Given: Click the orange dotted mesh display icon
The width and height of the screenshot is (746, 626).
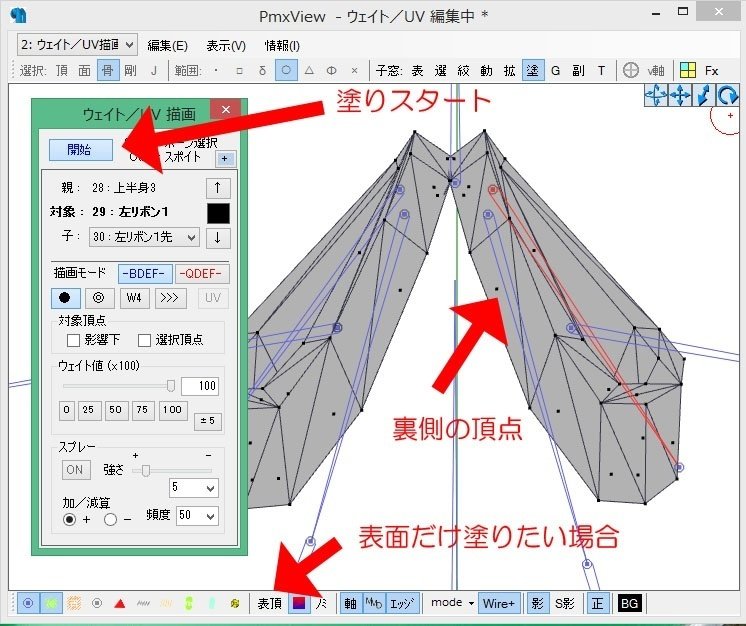Looking at the screenshot, I should pos(74,603).
